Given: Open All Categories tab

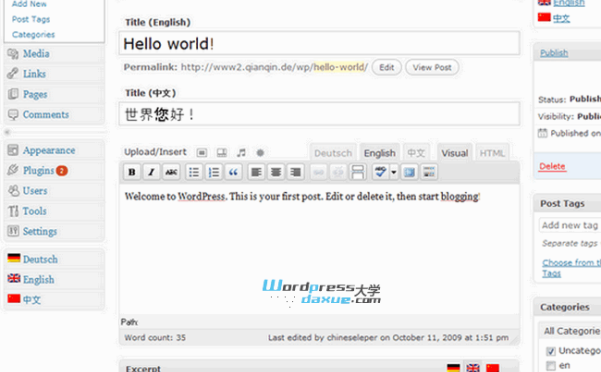Looking at the screenshot, I should (x=571, y=331).
